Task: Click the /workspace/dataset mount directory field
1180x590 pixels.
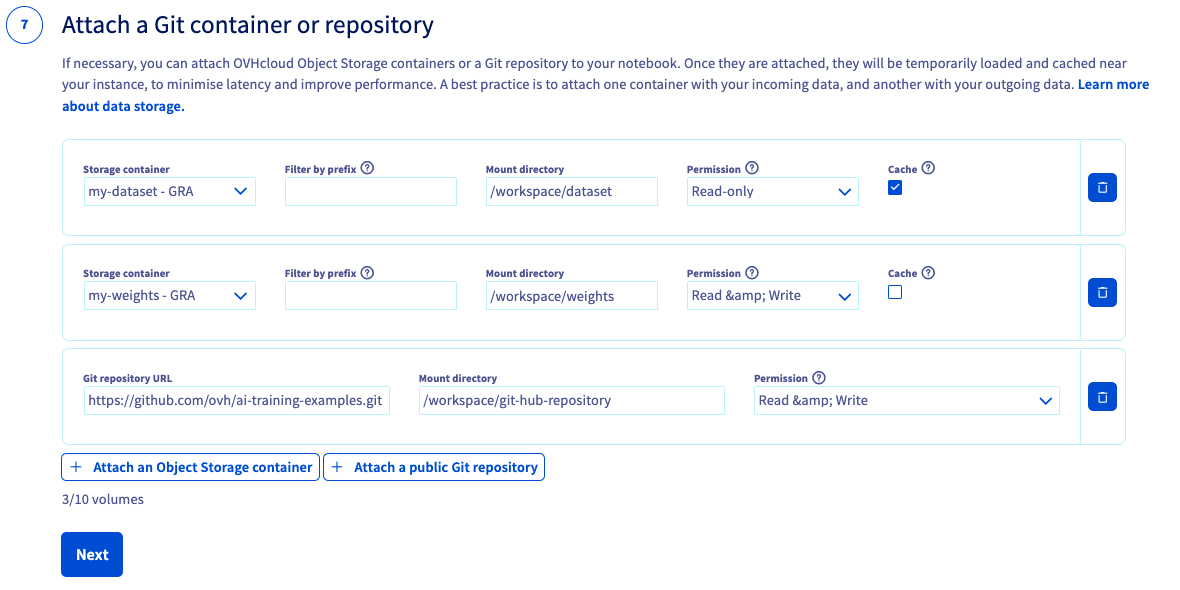Action: (x=571, y=192)
